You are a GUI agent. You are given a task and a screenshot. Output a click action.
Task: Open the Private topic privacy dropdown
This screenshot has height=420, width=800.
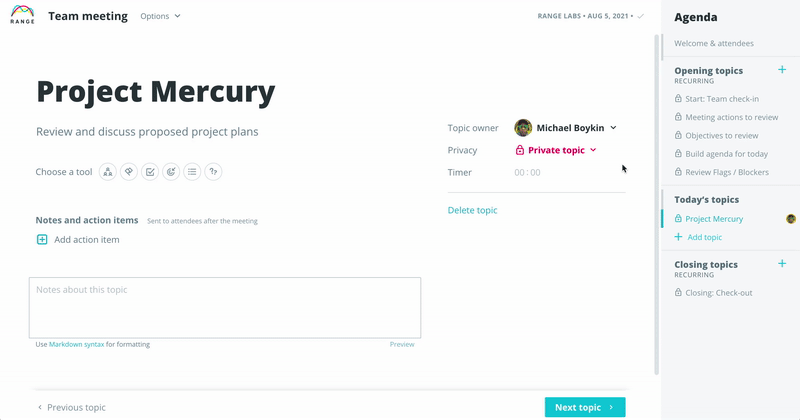[556, 150]
